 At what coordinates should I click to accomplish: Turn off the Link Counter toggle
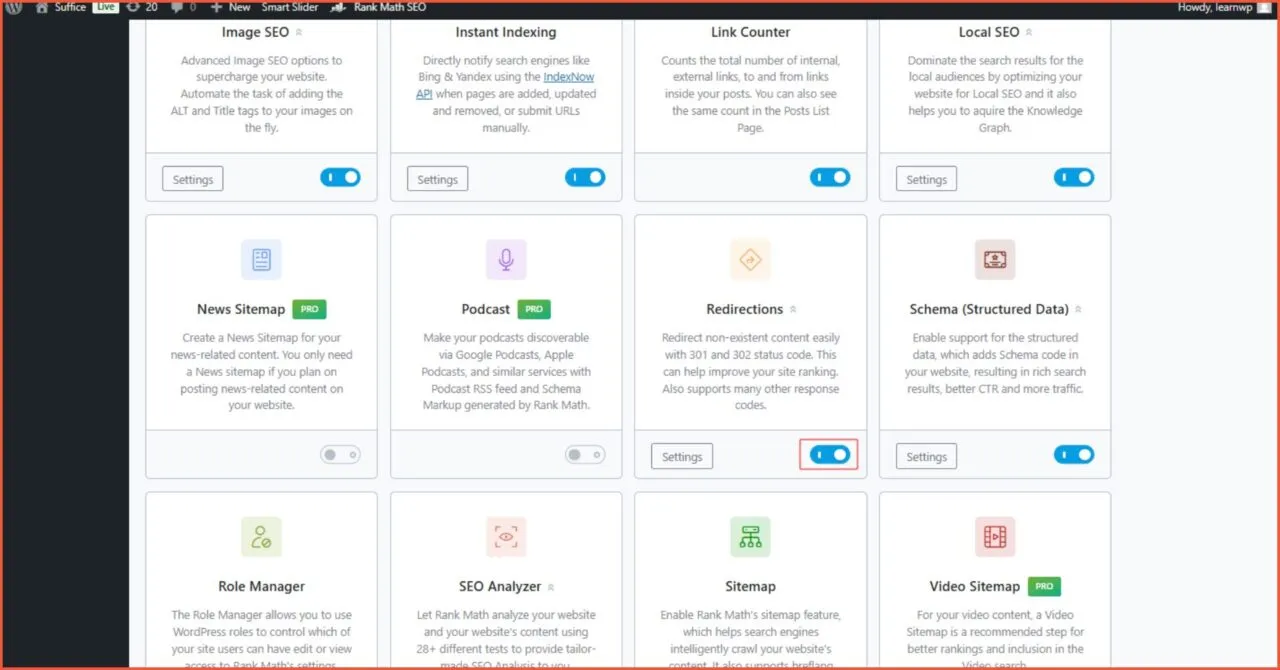[x=829, y=177]
